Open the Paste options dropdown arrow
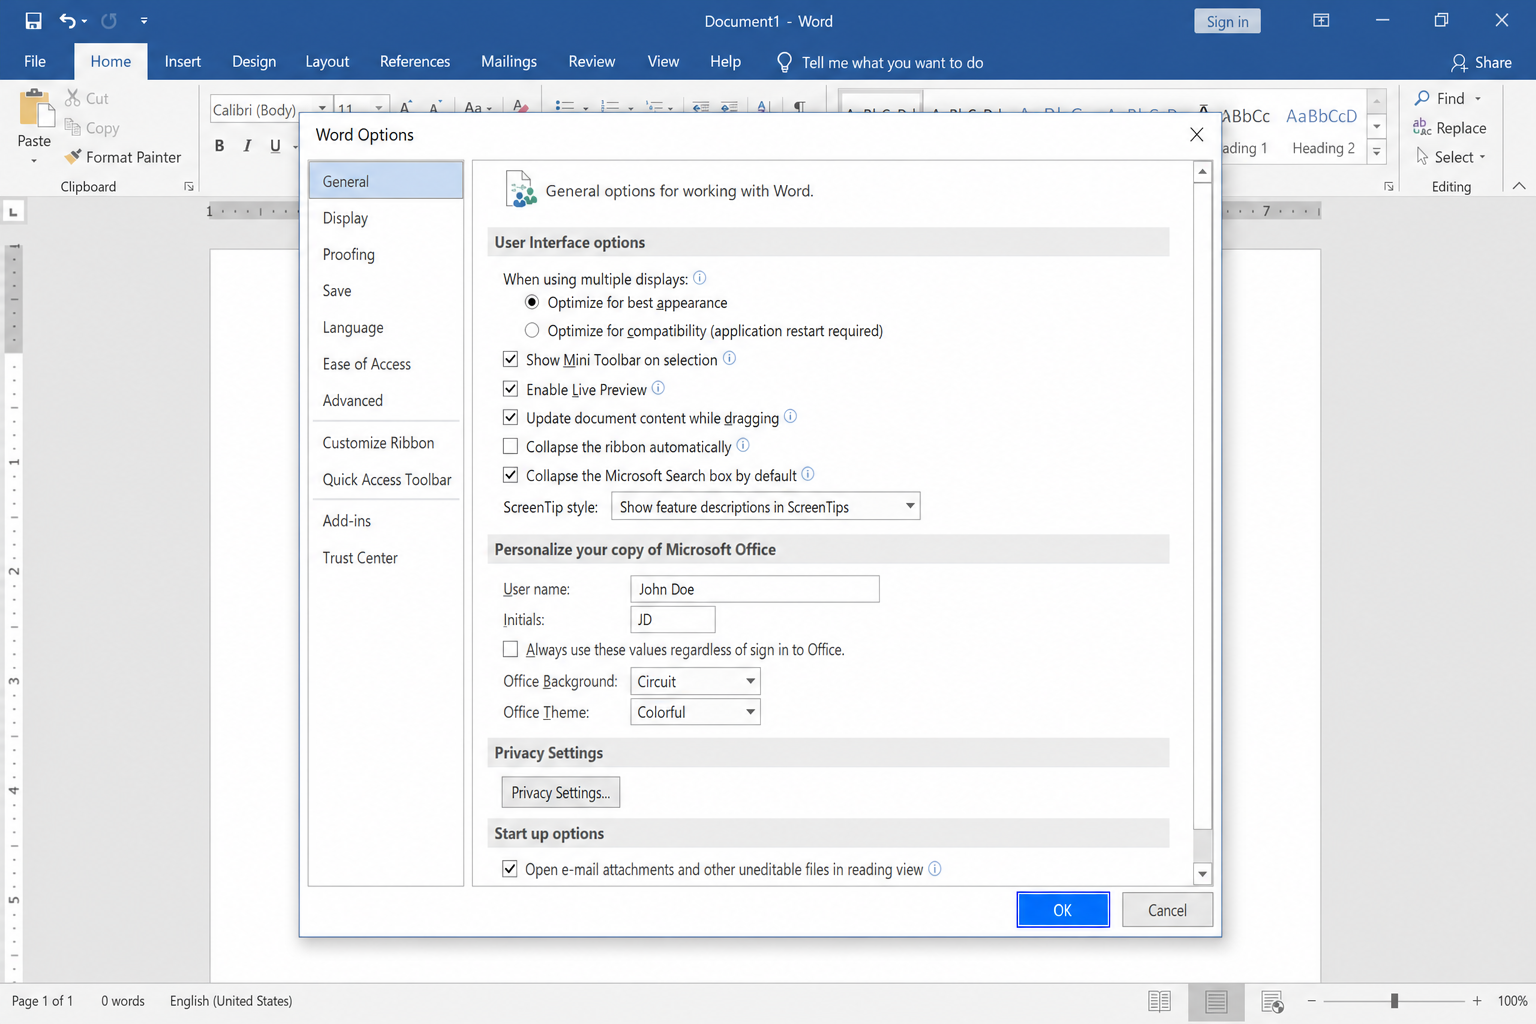 pos(34,160)
